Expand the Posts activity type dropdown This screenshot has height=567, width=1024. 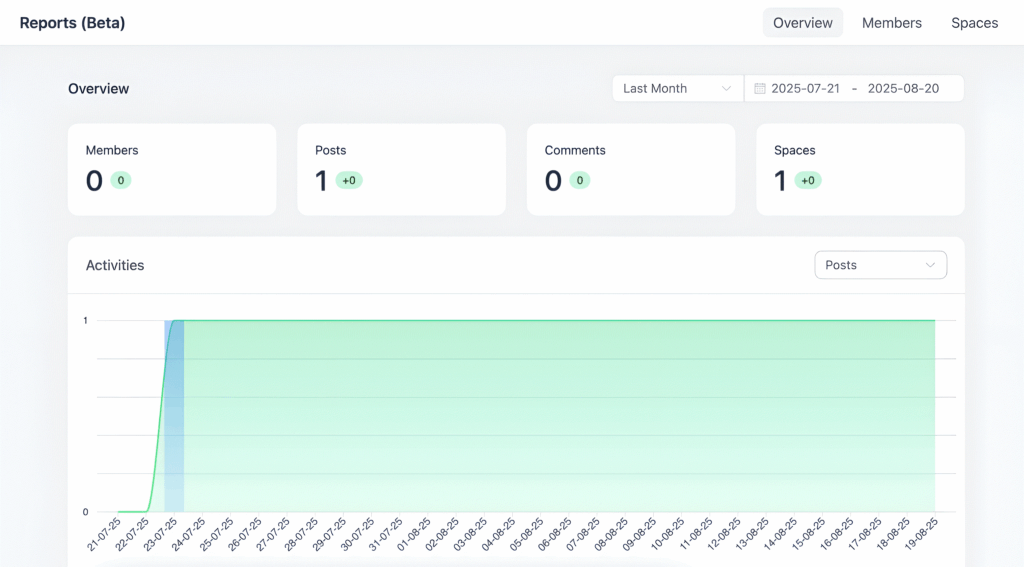pos(880,265)
